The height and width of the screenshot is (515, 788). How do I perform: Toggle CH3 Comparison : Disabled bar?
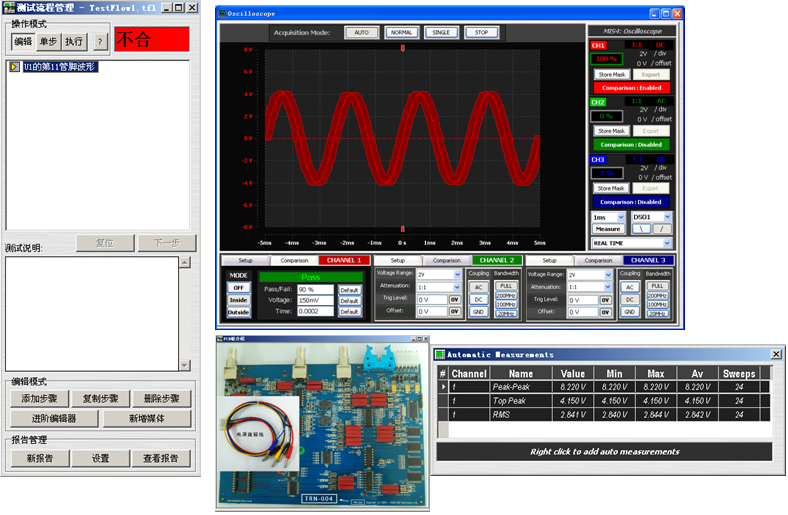(631, 202)
